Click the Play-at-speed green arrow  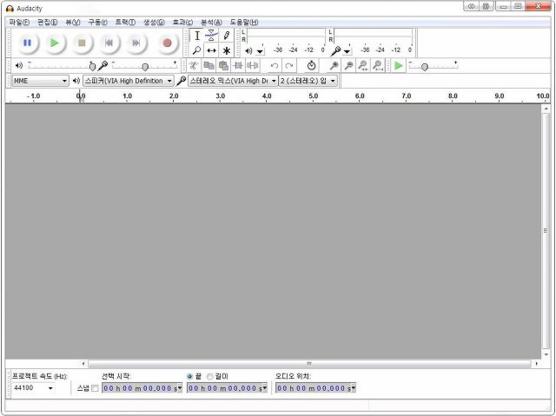[398, 66]
